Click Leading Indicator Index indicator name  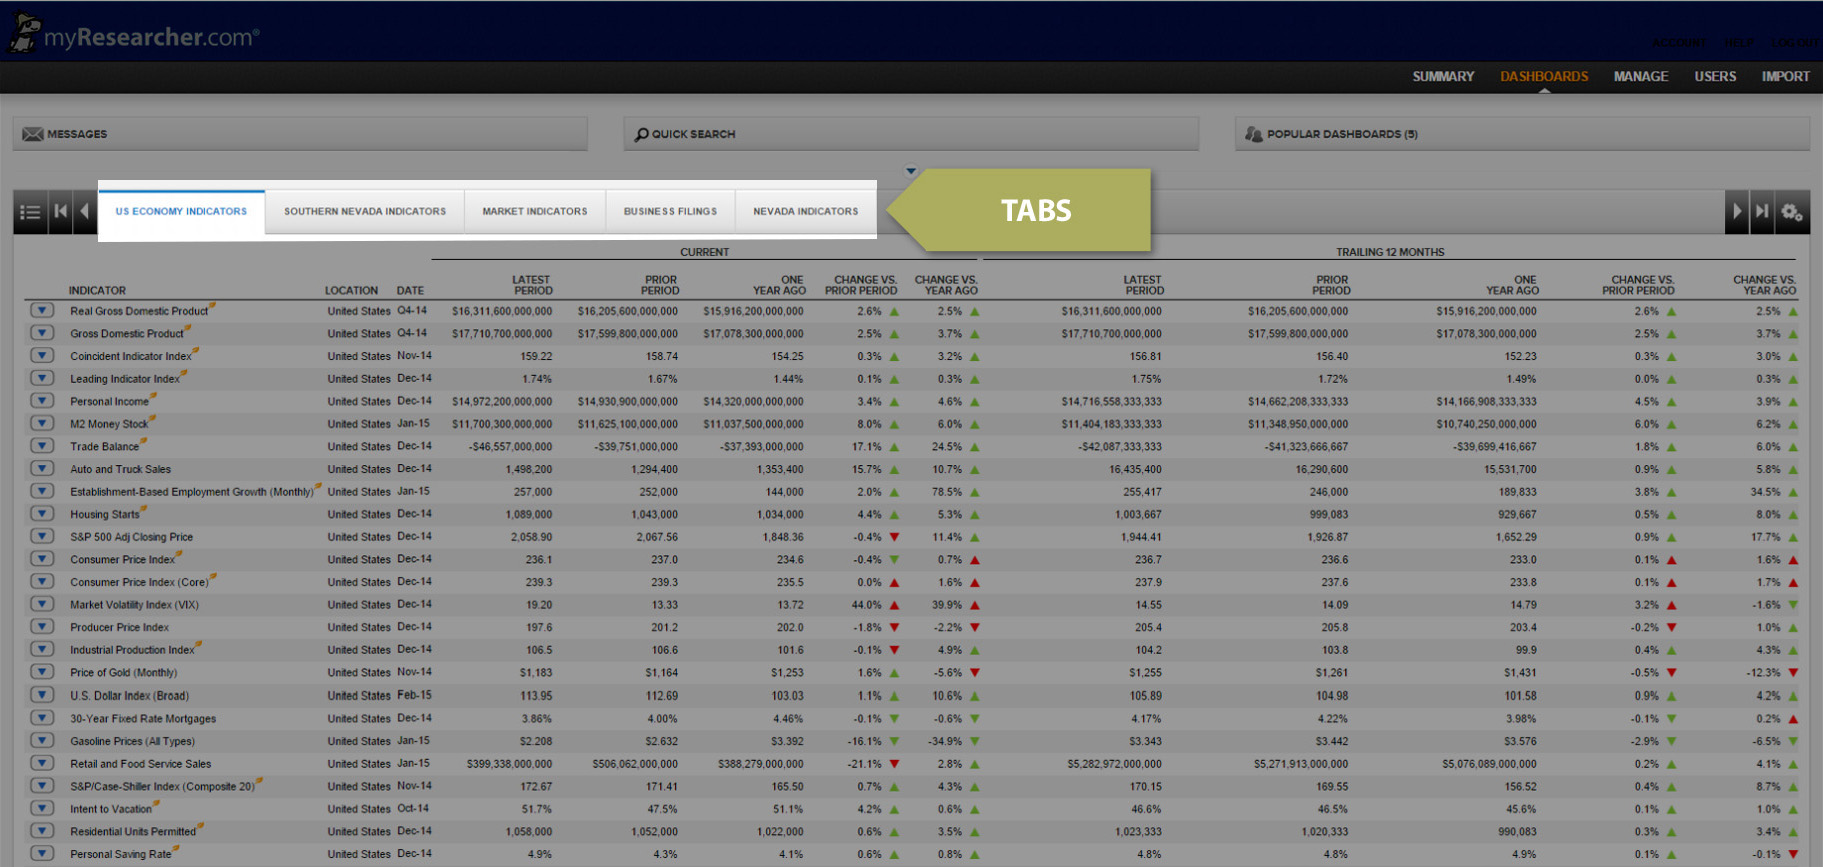point(125,379)
